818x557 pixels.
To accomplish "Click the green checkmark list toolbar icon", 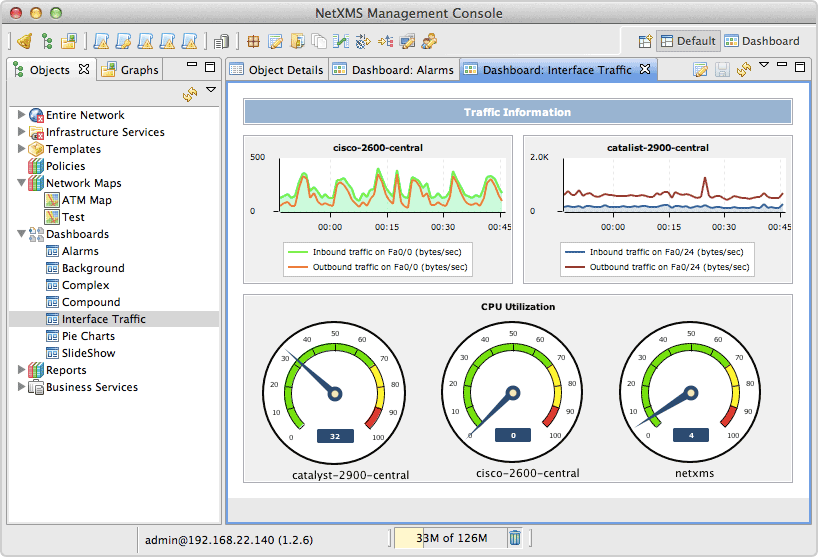I will point(341,41).
